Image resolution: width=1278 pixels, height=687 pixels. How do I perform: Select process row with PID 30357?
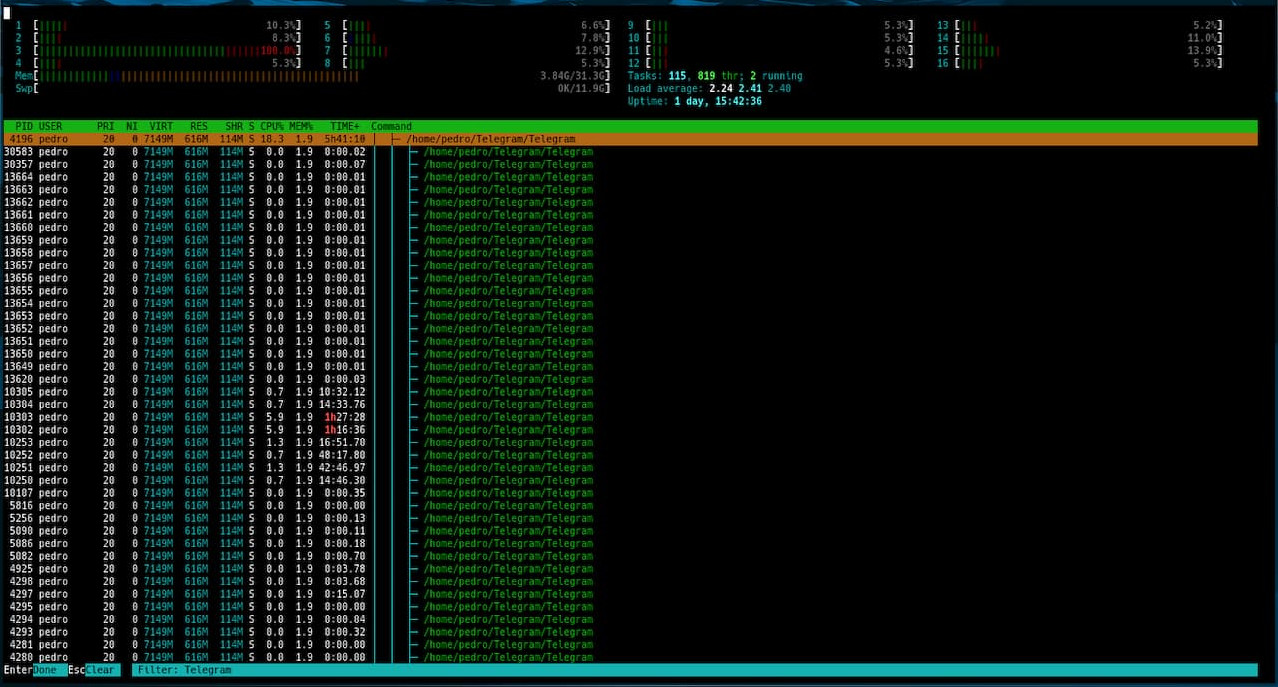[x=630, y=164]
